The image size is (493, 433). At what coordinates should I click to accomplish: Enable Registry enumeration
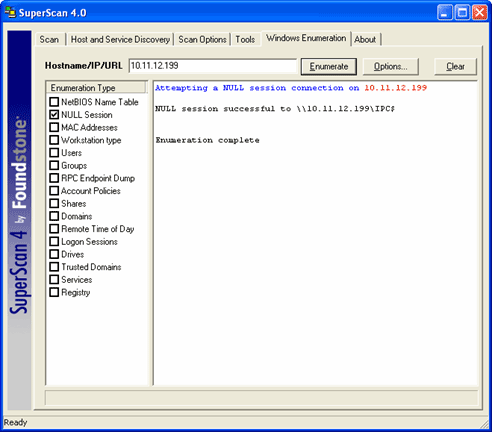coord(54,292)
